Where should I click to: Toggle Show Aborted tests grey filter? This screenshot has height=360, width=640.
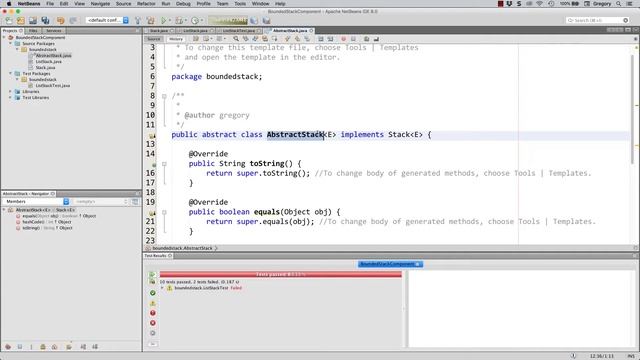tap(153, 333)
